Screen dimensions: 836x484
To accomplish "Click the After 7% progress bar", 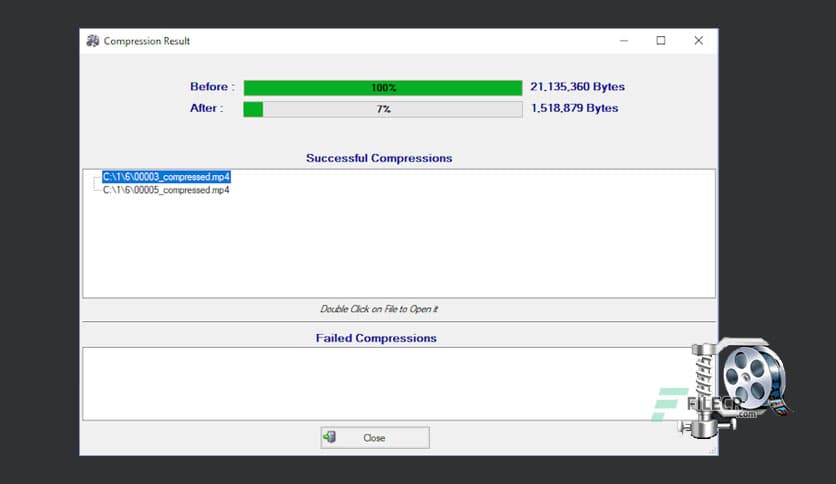I will coord(383,109).
